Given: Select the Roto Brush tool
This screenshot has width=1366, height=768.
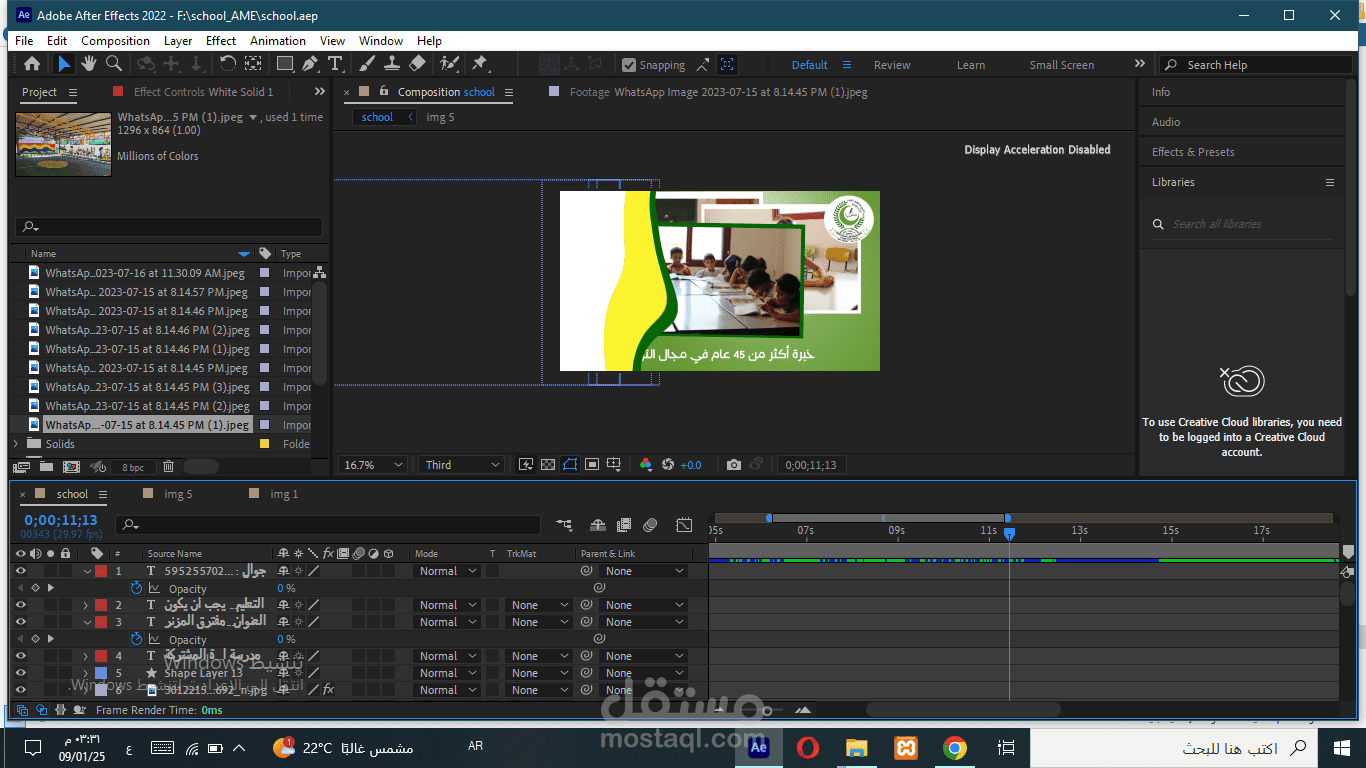Looking at the screenshot, I should point(448,64).
